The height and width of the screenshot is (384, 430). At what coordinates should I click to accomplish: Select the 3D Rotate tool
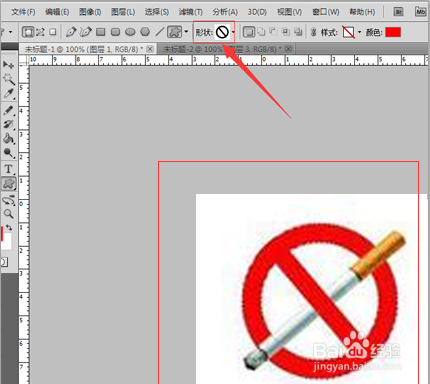click(x=8, y=200)
